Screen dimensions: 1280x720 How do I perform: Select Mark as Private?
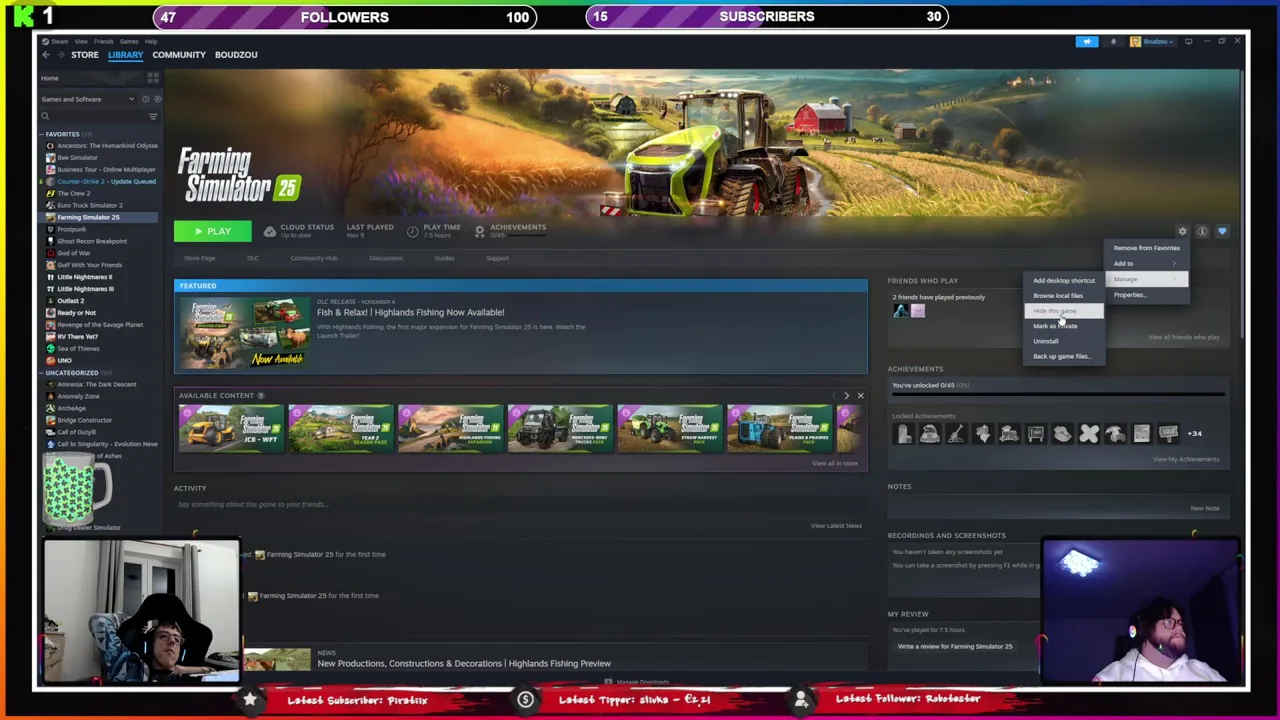tap(1064, 326)
